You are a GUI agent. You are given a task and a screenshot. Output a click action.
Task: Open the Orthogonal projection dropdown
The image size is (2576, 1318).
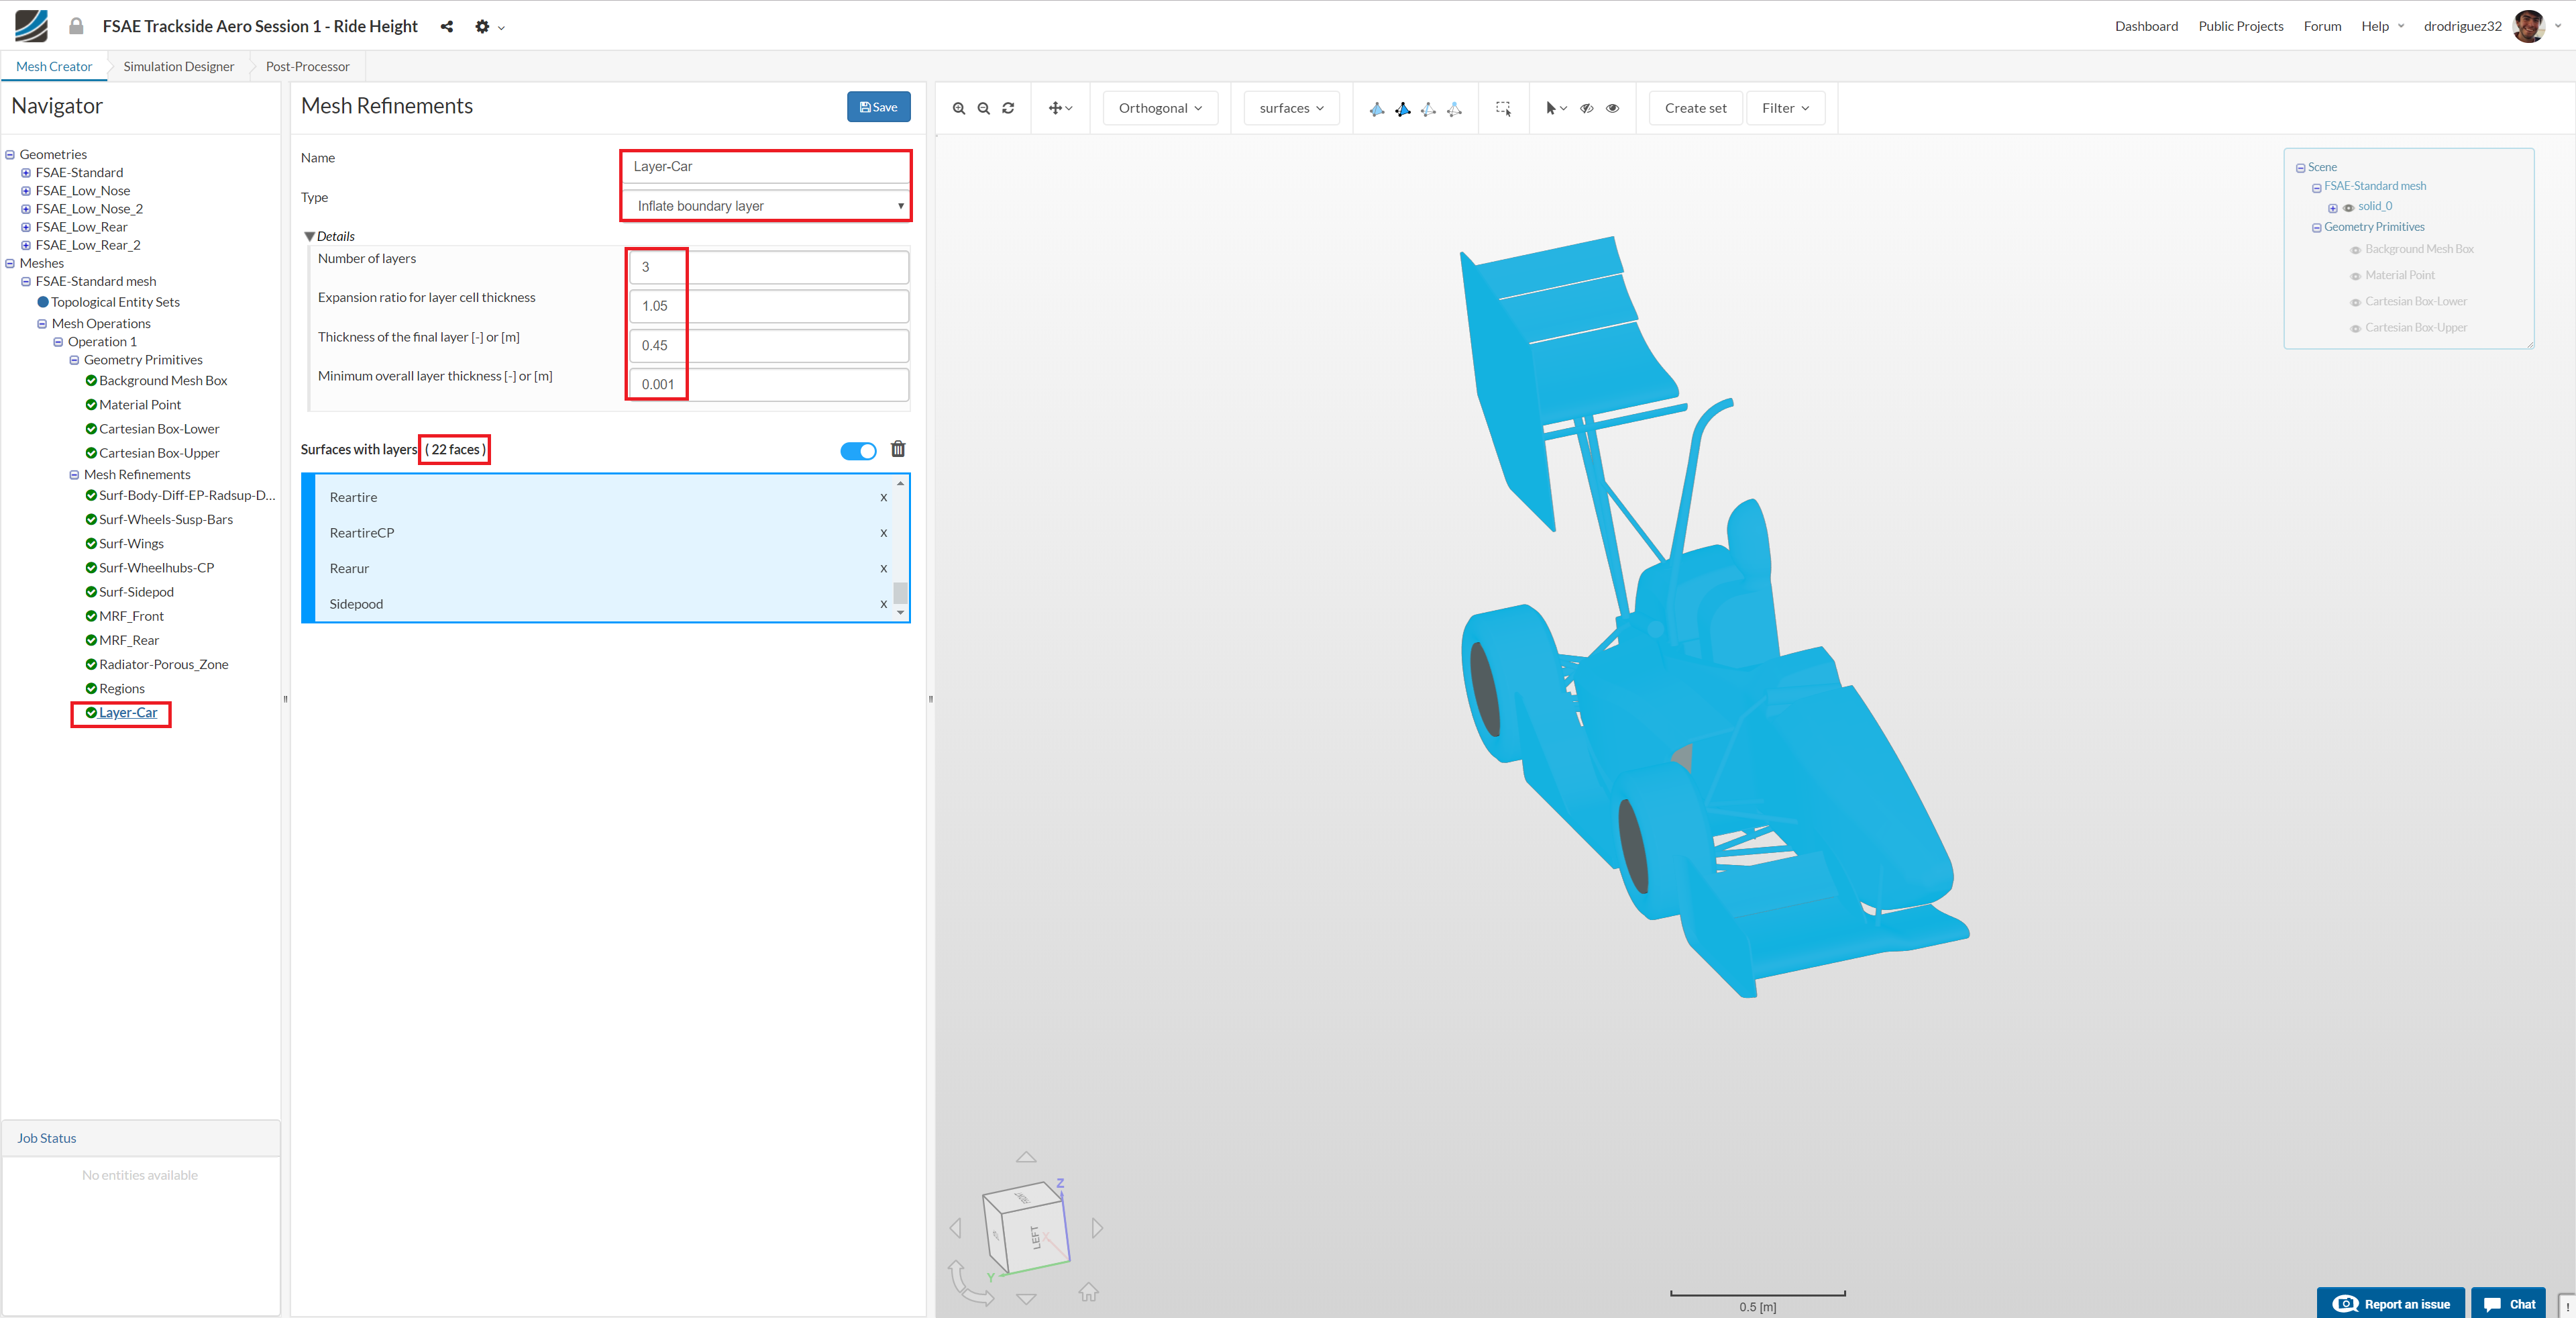1160,108
